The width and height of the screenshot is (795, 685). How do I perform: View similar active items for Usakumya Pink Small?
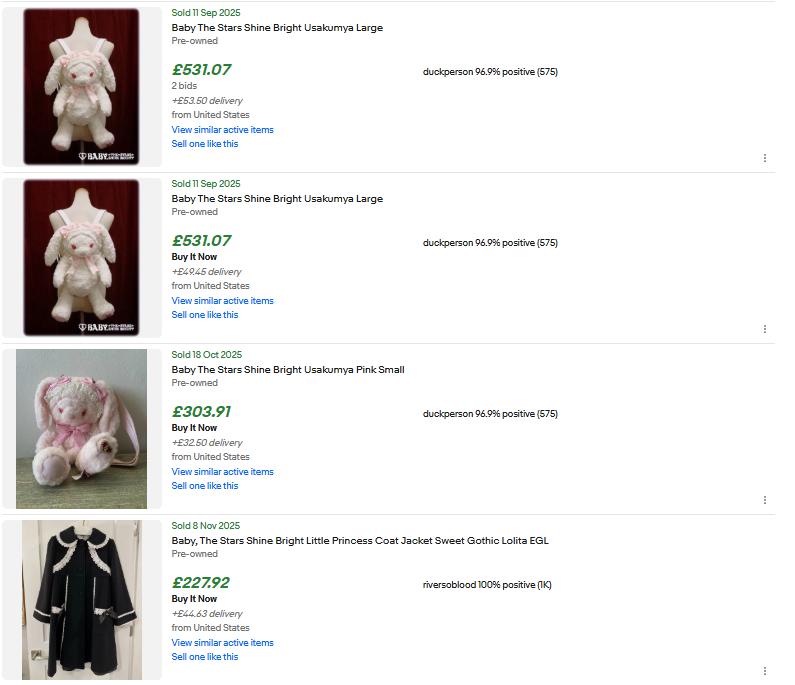[222, 472]
